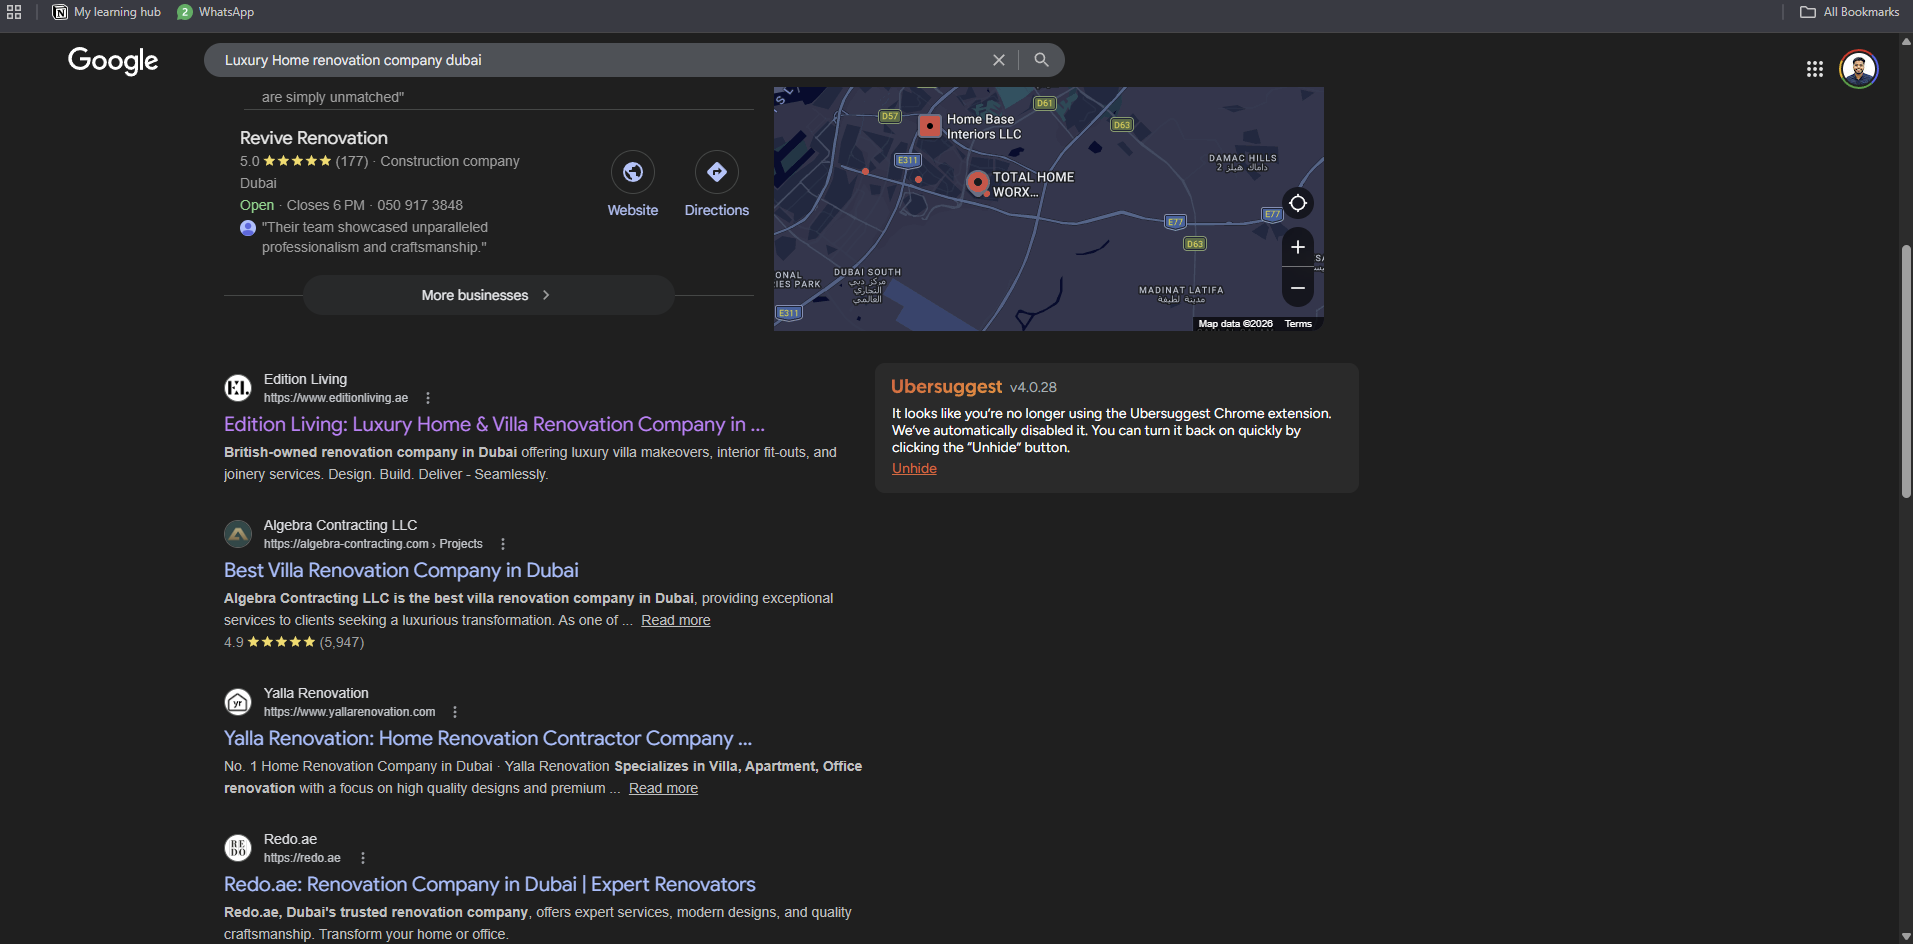
Task: Click the page's vertical scrollbar thumb
Action: 1906,370
